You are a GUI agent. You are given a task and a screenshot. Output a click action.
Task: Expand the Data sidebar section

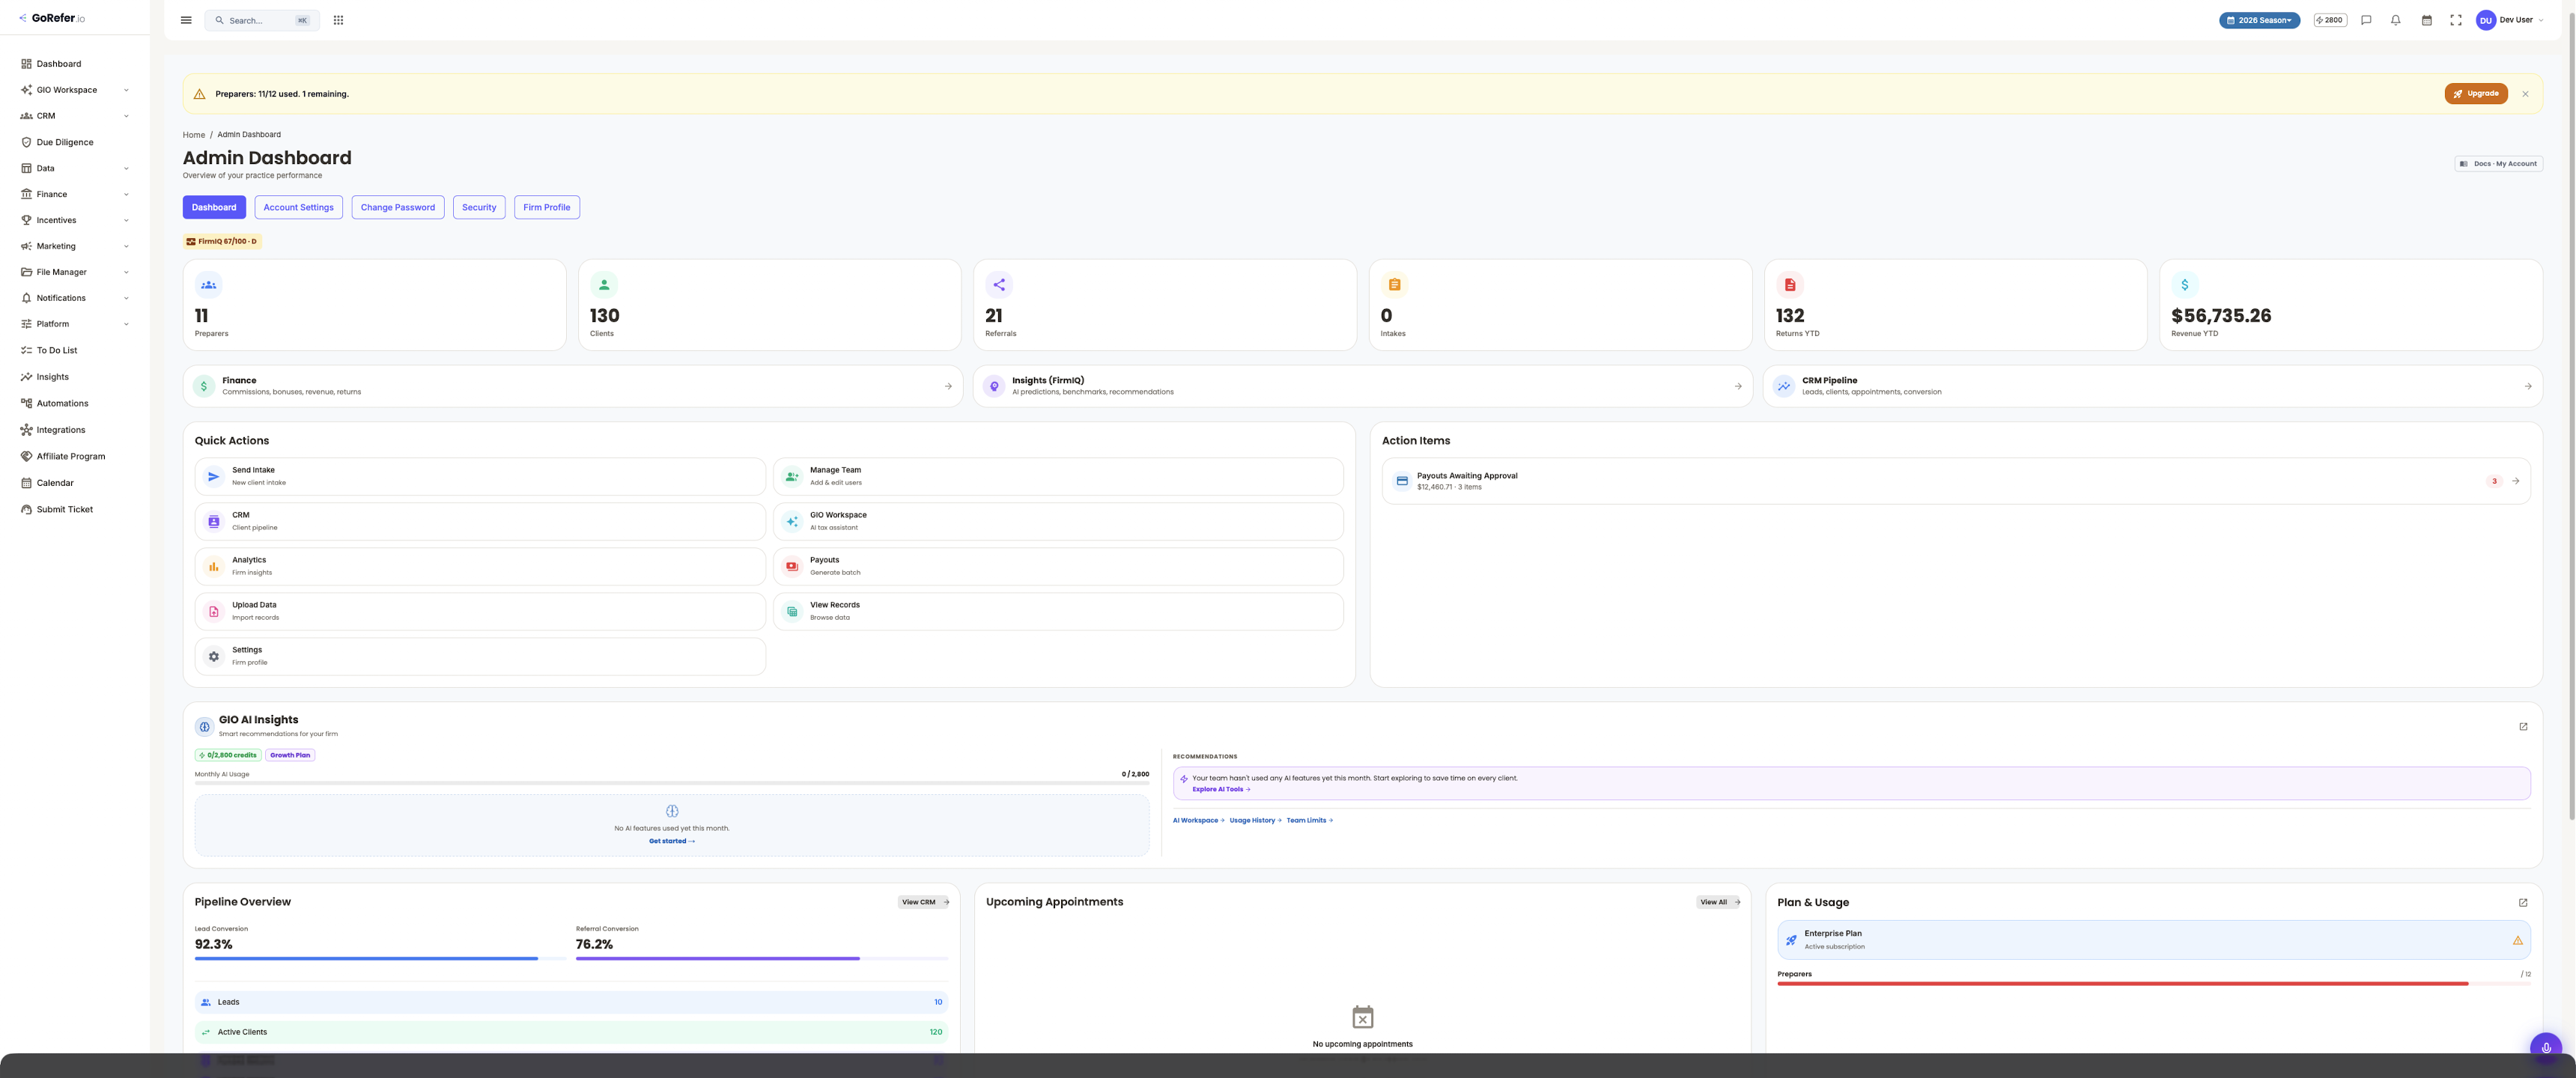pyautogui.click(x=75, y=168)
